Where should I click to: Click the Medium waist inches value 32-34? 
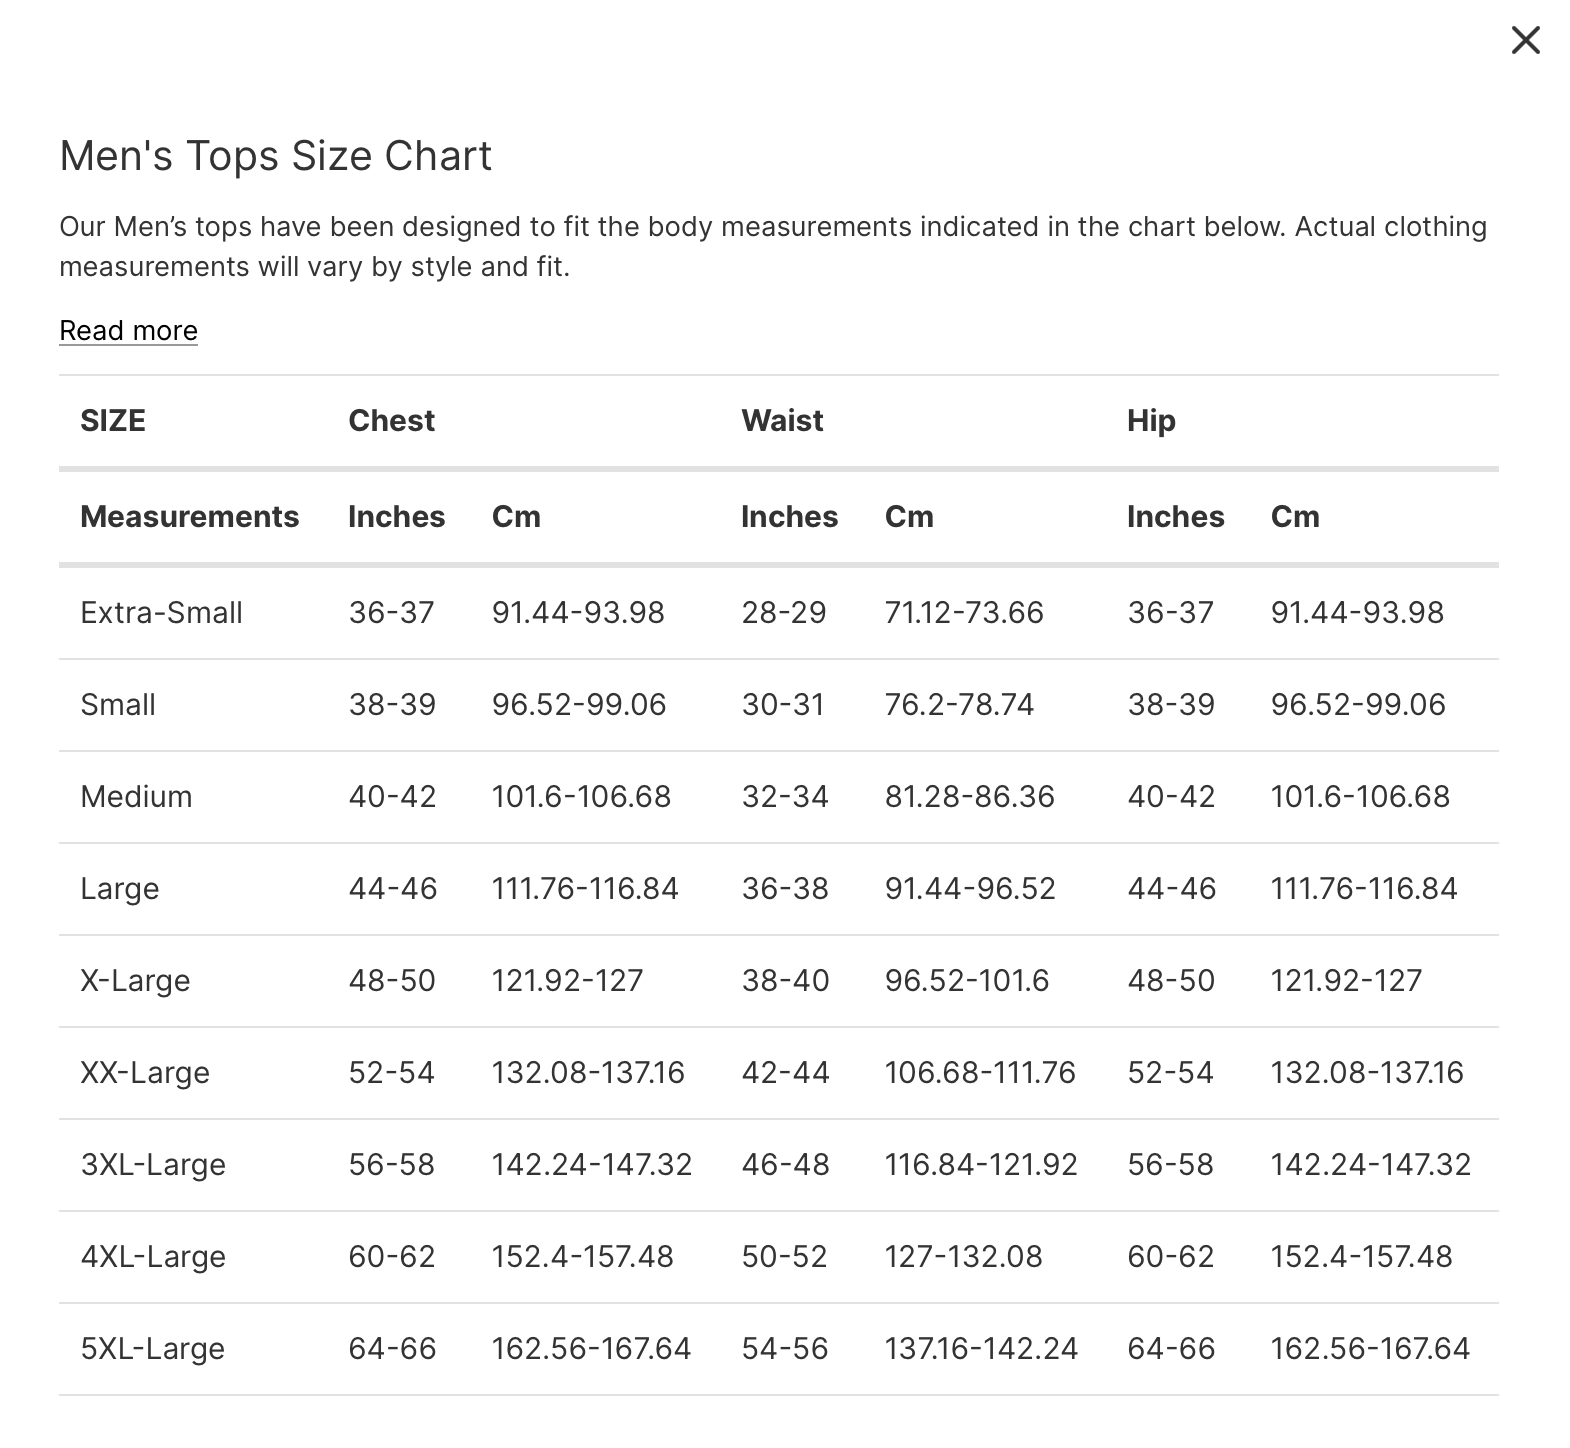(x=785, y=797)
